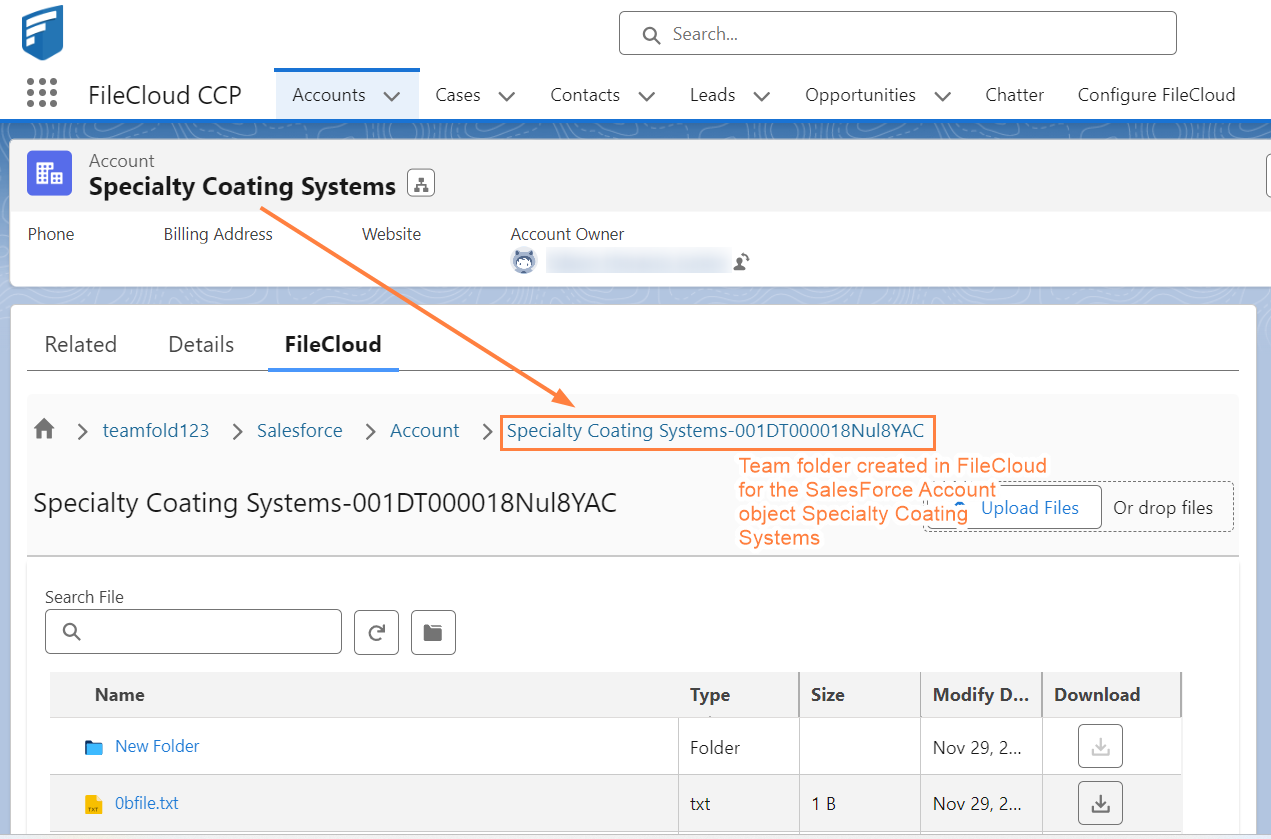Open the create new folder icon
The image size is (1271, 839).
click(x=433, y=631)
